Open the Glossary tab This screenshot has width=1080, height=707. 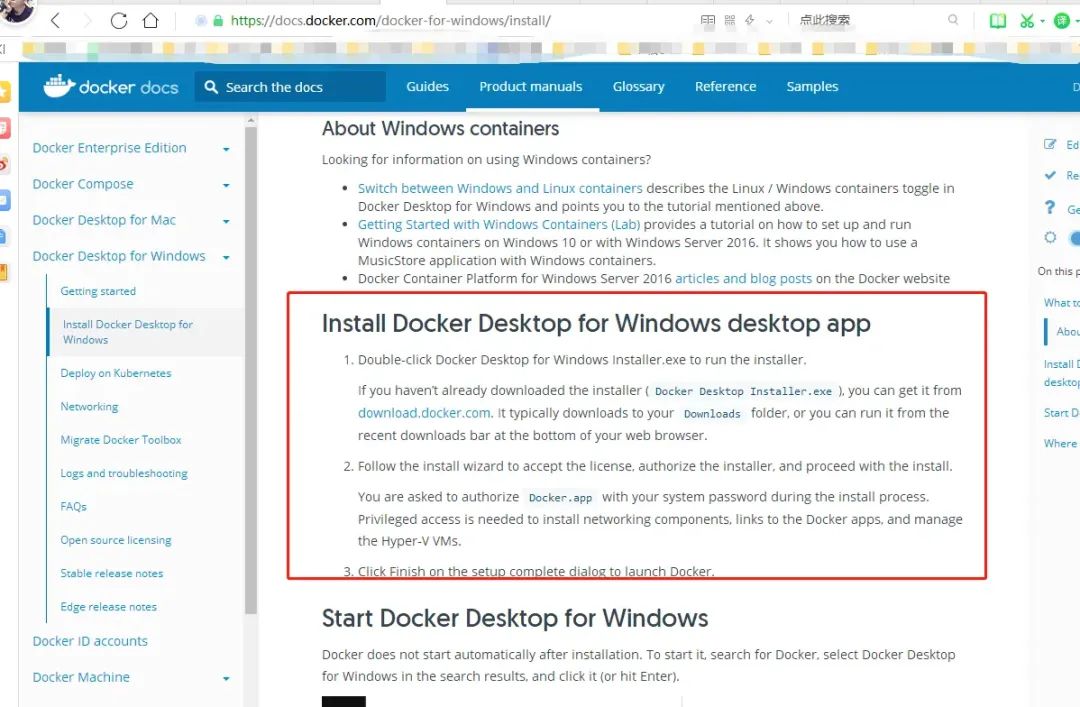638,86
